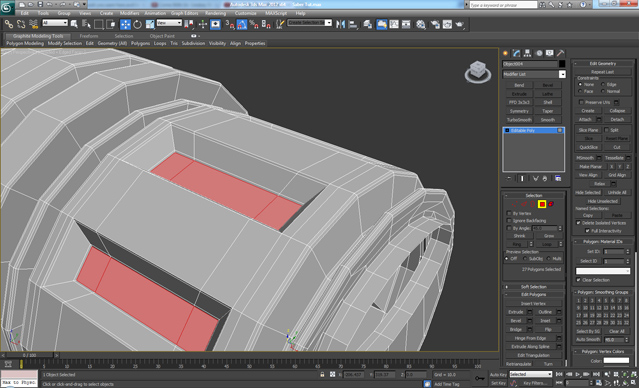Click the Hide Unselected button
Image resolution: width=639 pixels, height=388 pixels.
click(603, 201)
